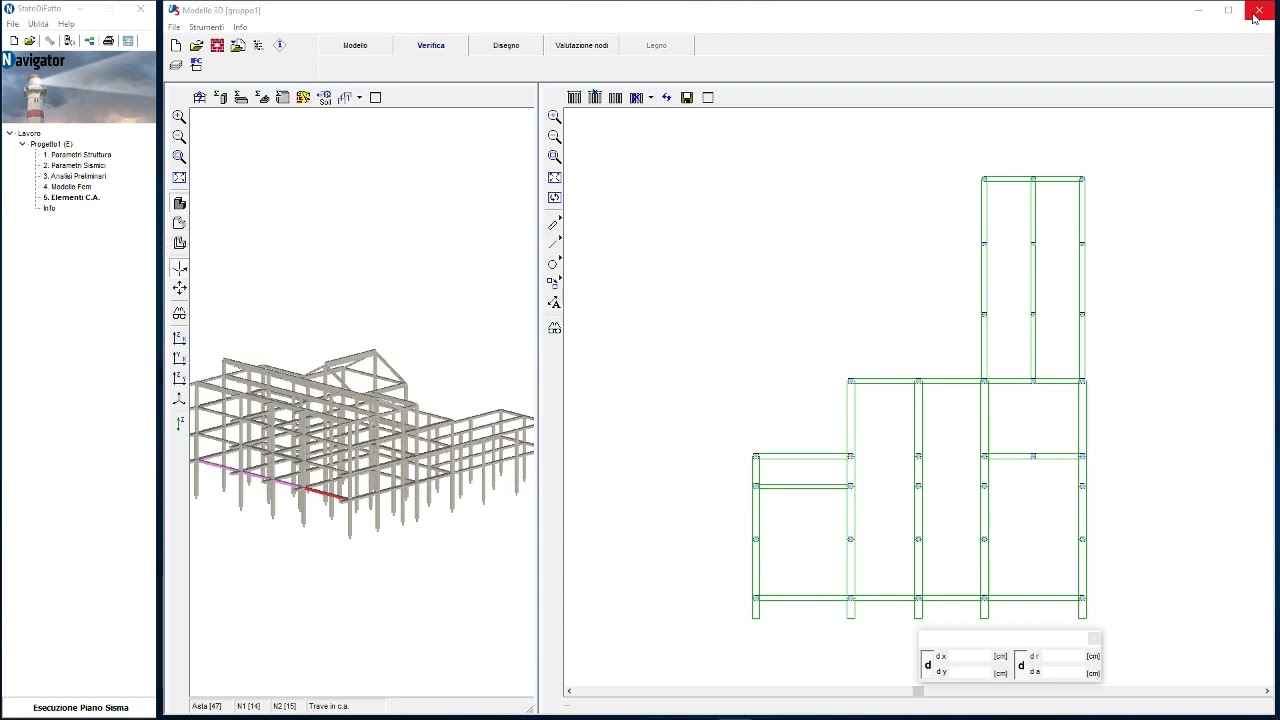Fit the 3D model view to window

pyautogui.click(x=179, y=178)
